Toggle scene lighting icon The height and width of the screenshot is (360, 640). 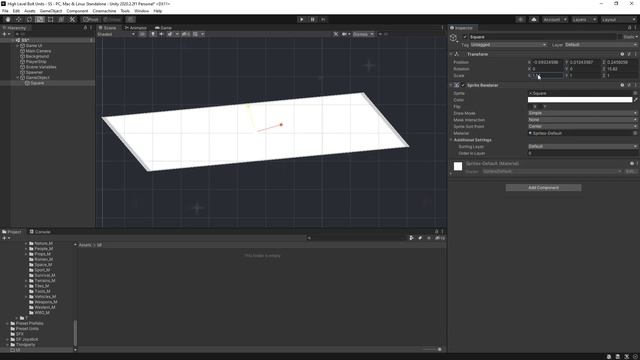pos(153,34)
